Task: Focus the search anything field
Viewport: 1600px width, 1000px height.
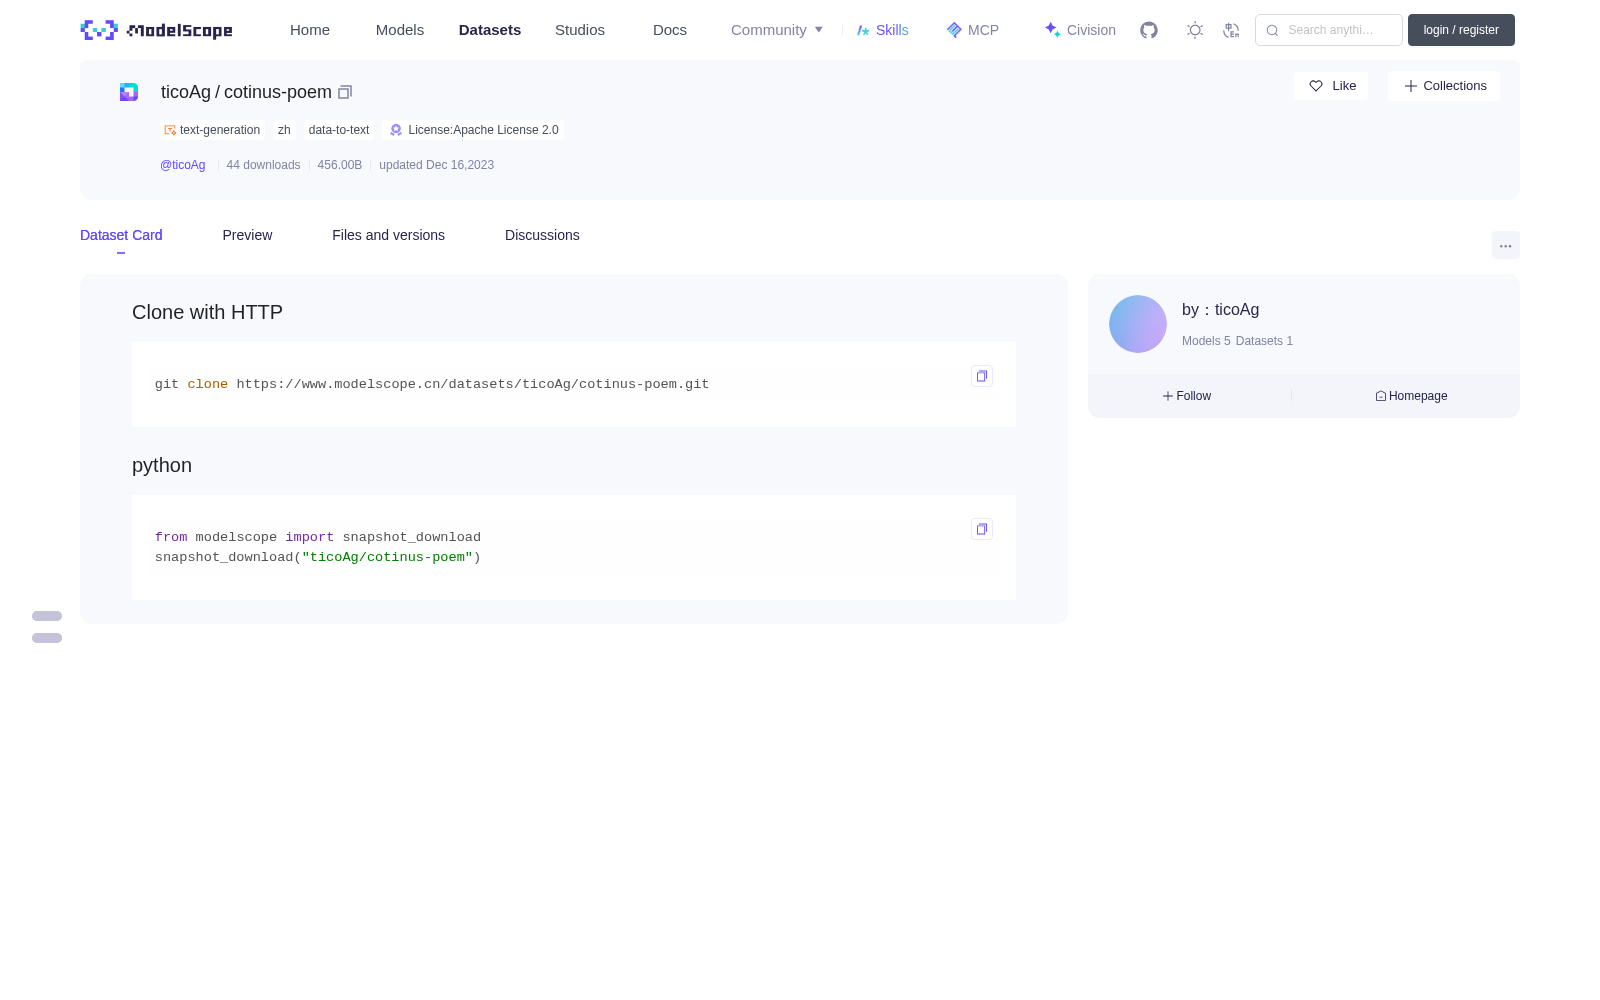Action: click(1329, 30)
